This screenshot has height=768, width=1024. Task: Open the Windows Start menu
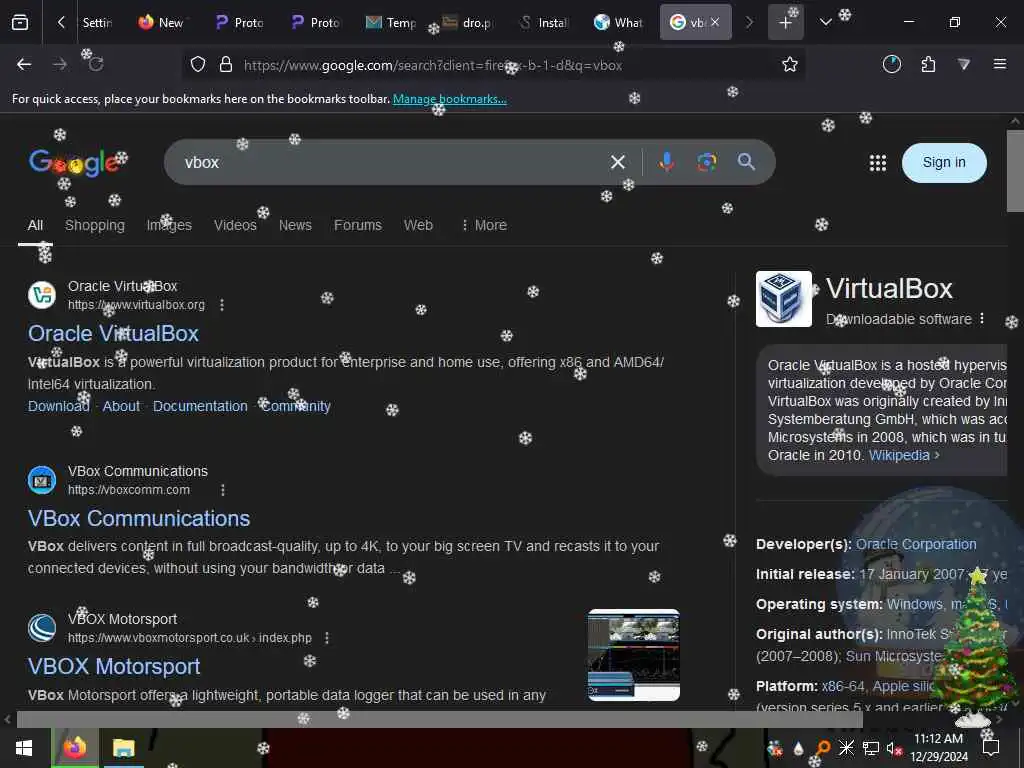(x=24, y=748)
